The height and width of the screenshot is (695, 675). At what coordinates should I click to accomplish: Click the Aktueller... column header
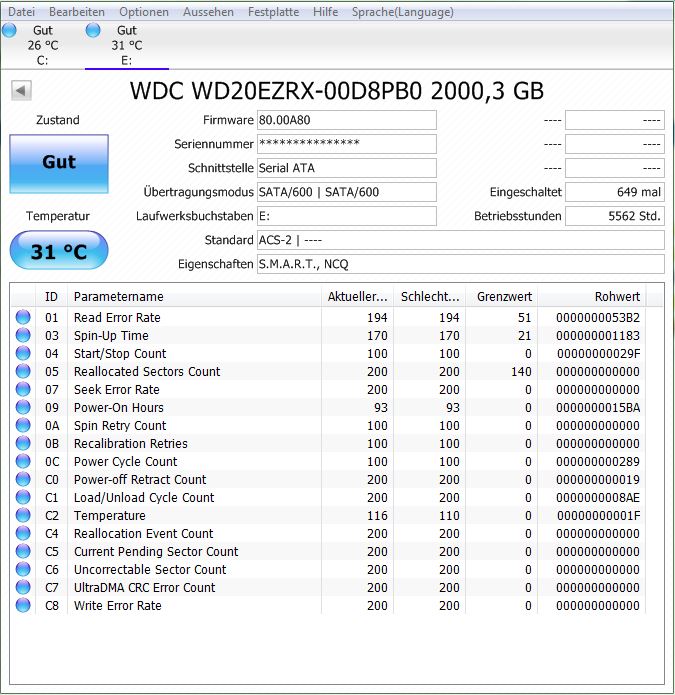pyautogui.click(x=357, y=297)
